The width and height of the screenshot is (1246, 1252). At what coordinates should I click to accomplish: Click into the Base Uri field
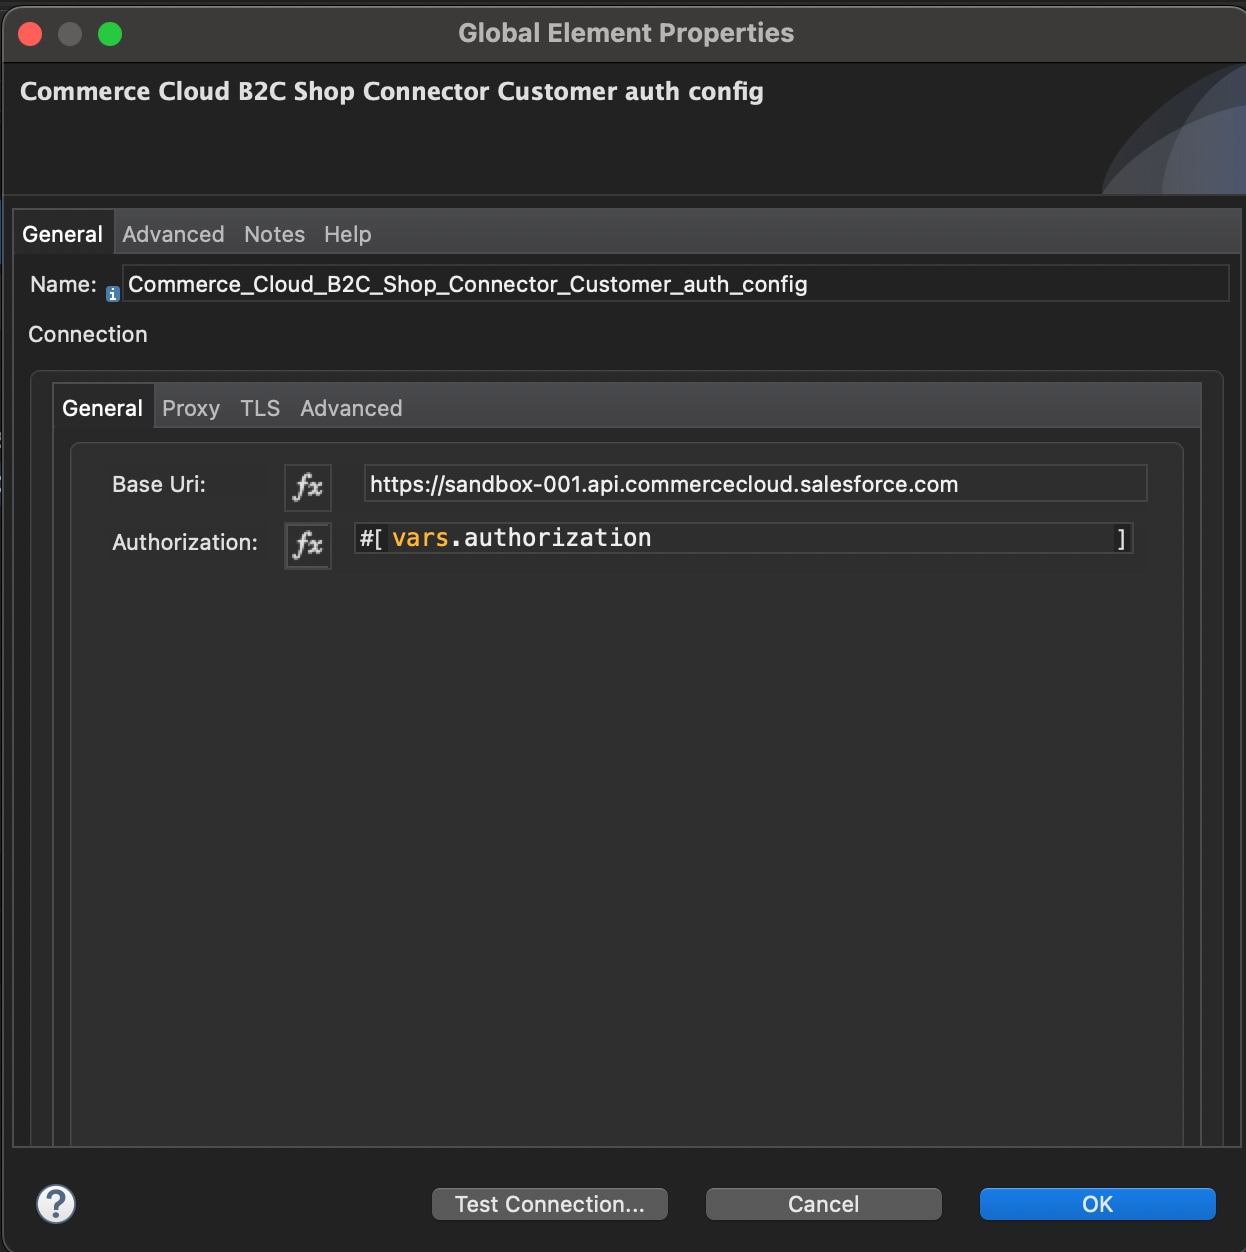(755, 484)
